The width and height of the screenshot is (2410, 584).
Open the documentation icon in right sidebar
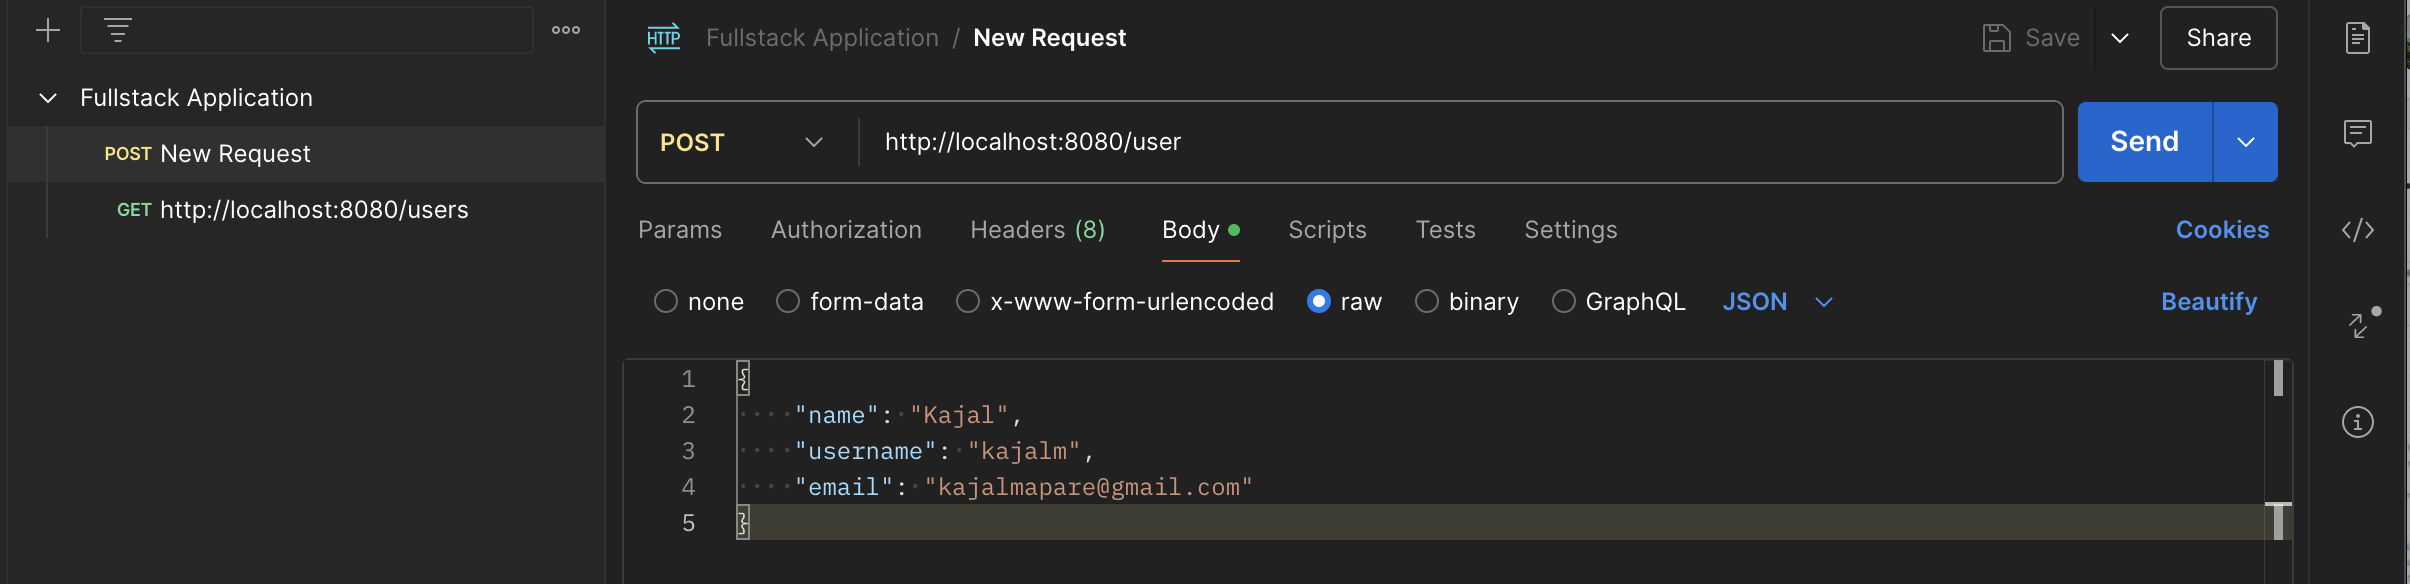point(2357,38)
